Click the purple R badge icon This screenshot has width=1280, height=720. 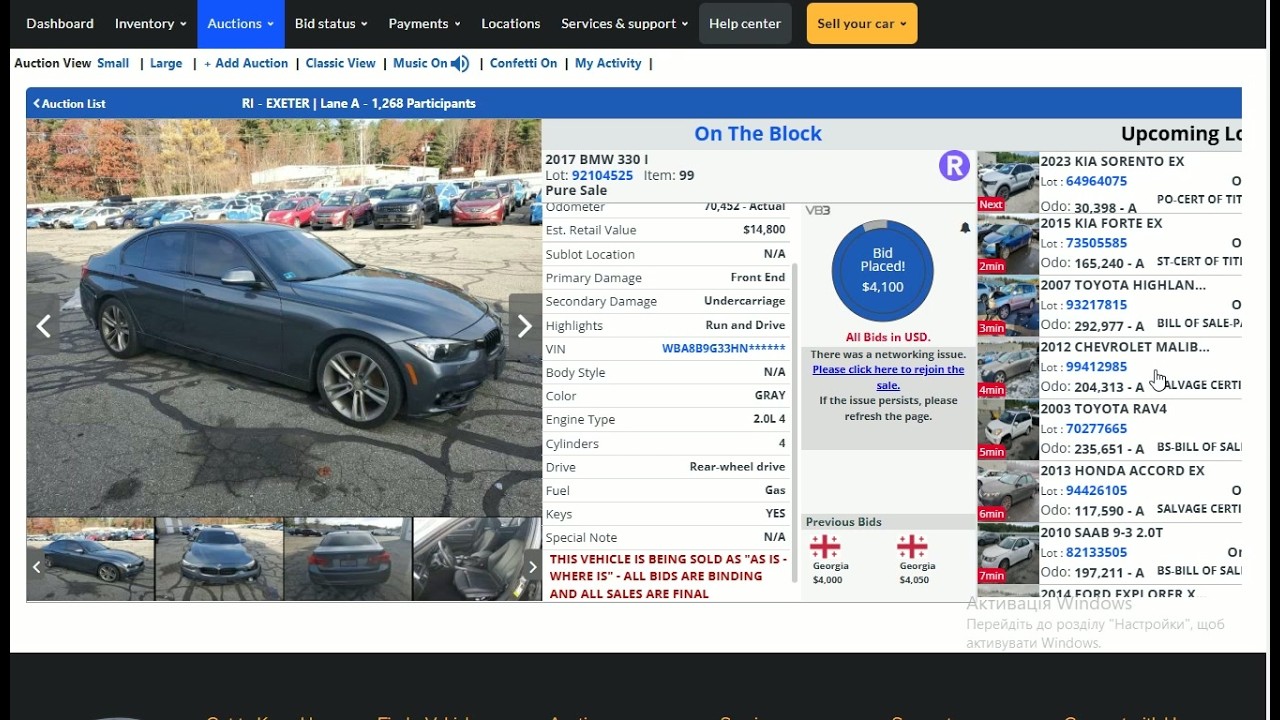(954, 166)
